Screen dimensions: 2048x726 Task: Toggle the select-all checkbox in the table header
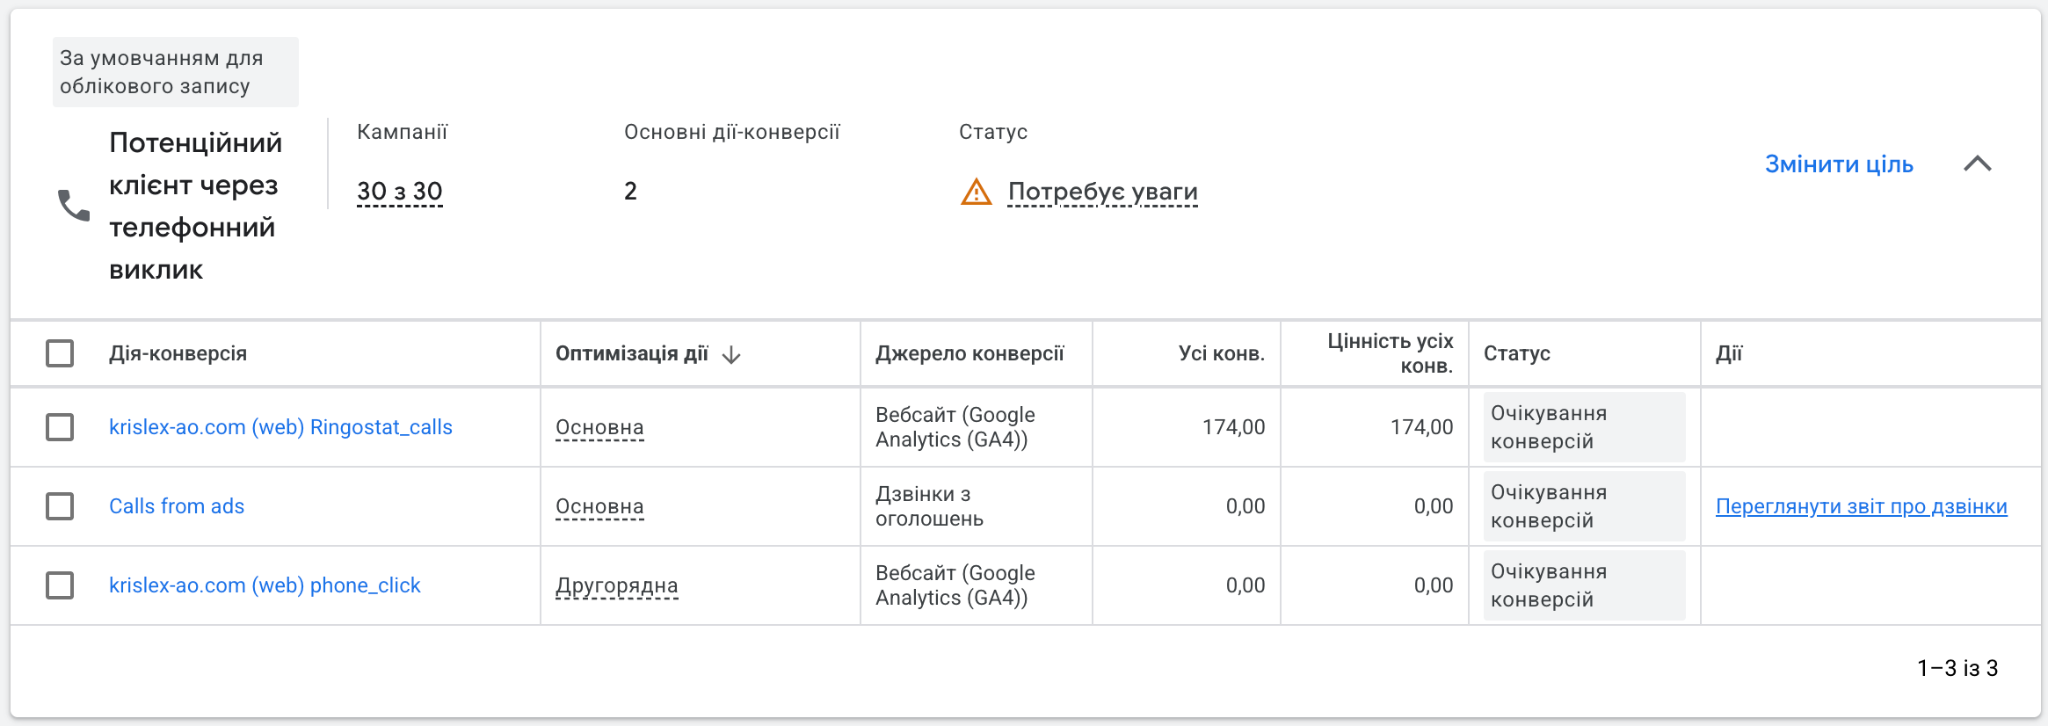pyautogui.click(x=60, y=353)
